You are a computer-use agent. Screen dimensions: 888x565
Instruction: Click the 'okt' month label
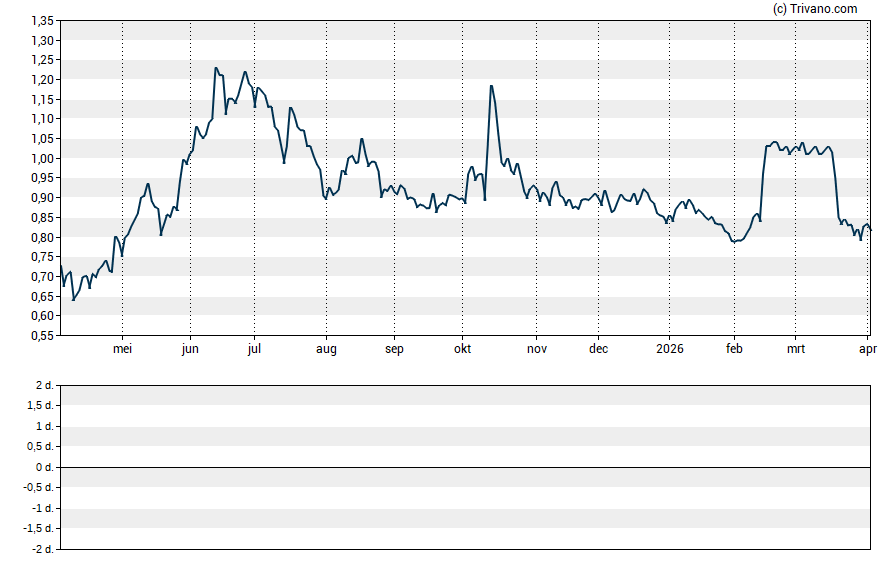pyautogui.click(x=462, y=349)
